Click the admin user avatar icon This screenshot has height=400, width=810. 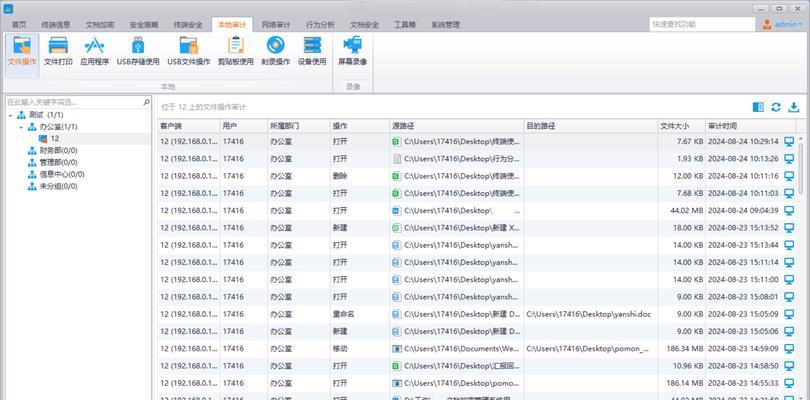pyautogui.click(x=767, y=24)
